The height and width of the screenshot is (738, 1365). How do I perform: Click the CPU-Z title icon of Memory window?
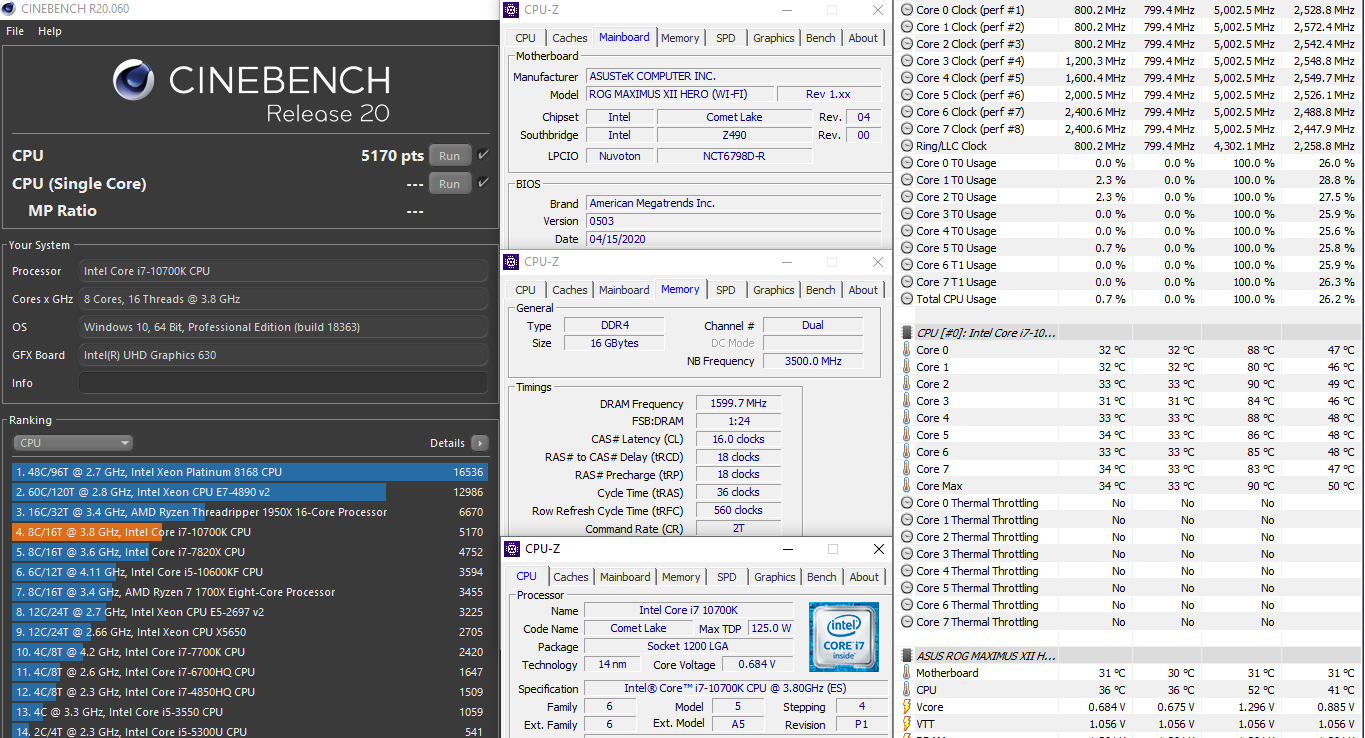513,262
